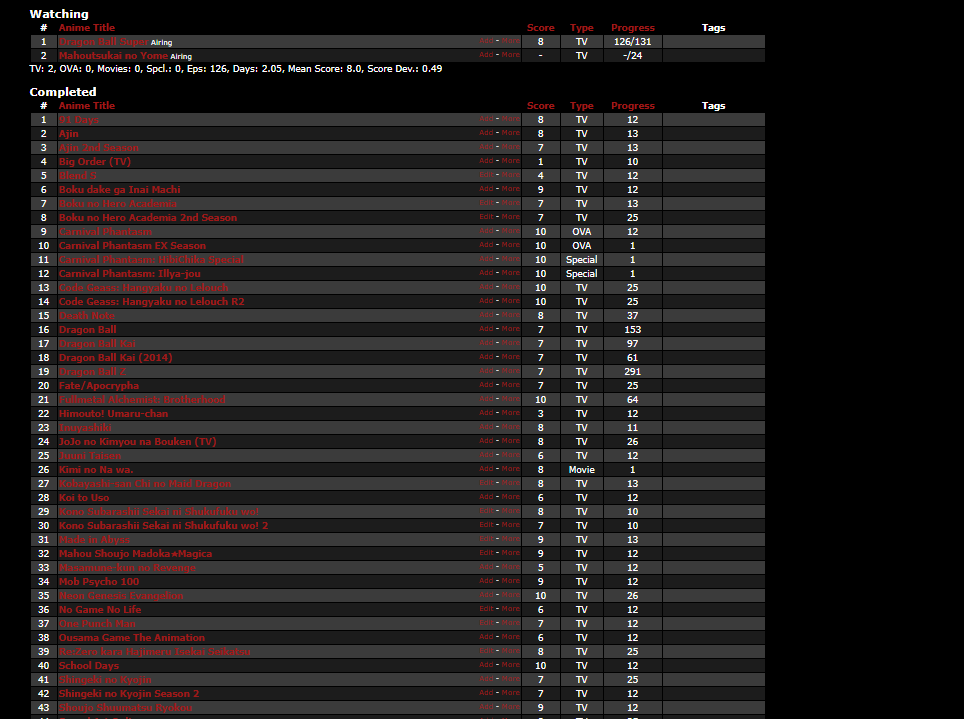Image resolution: width=964 pixels, height=719 pixels.
Task: Select the Watching statistics summary line
Action: 235,69
